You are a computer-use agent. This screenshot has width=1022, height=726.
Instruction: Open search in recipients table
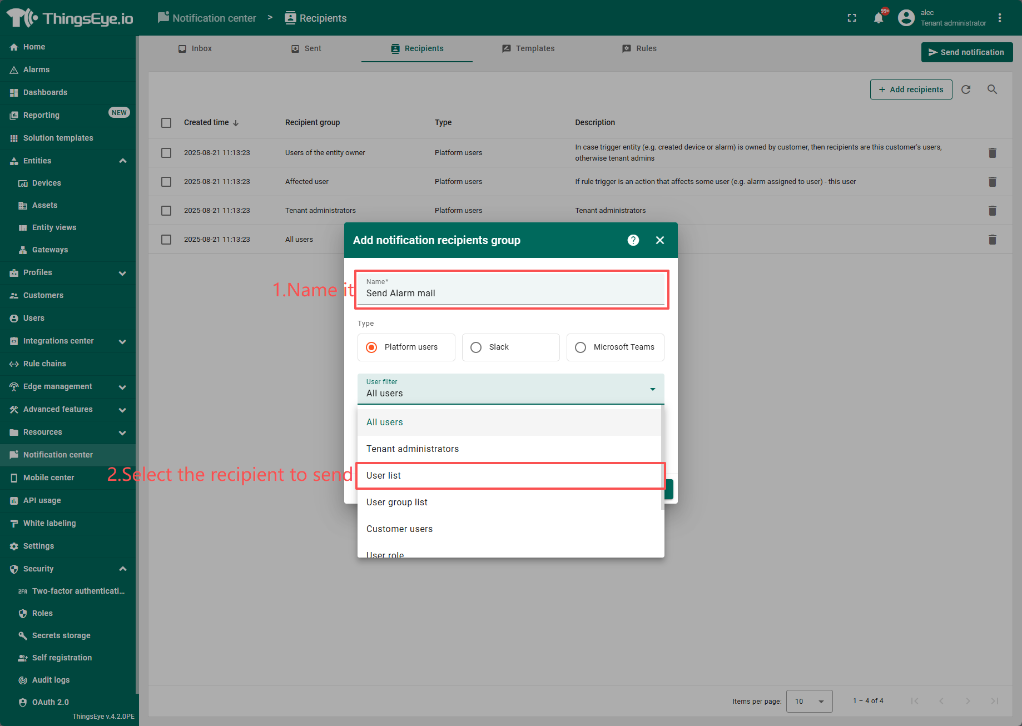(993, 89)
